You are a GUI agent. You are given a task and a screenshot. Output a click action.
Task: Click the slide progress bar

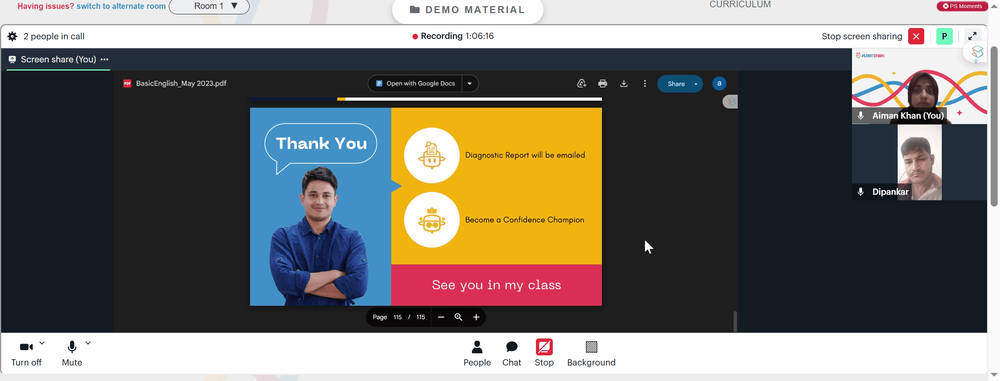[x=425, y=99]
